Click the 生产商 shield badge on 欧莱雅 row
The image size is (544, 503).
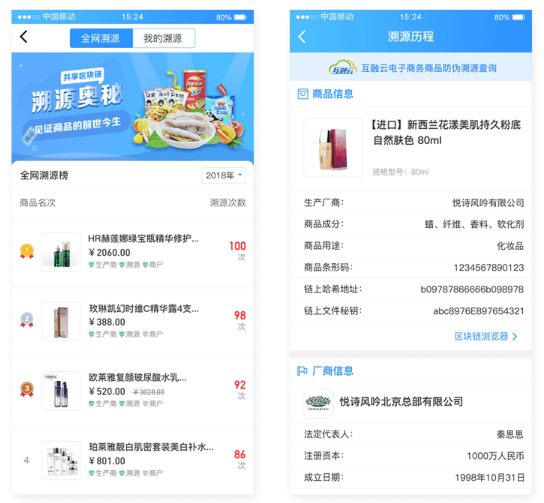pos(103,404)
